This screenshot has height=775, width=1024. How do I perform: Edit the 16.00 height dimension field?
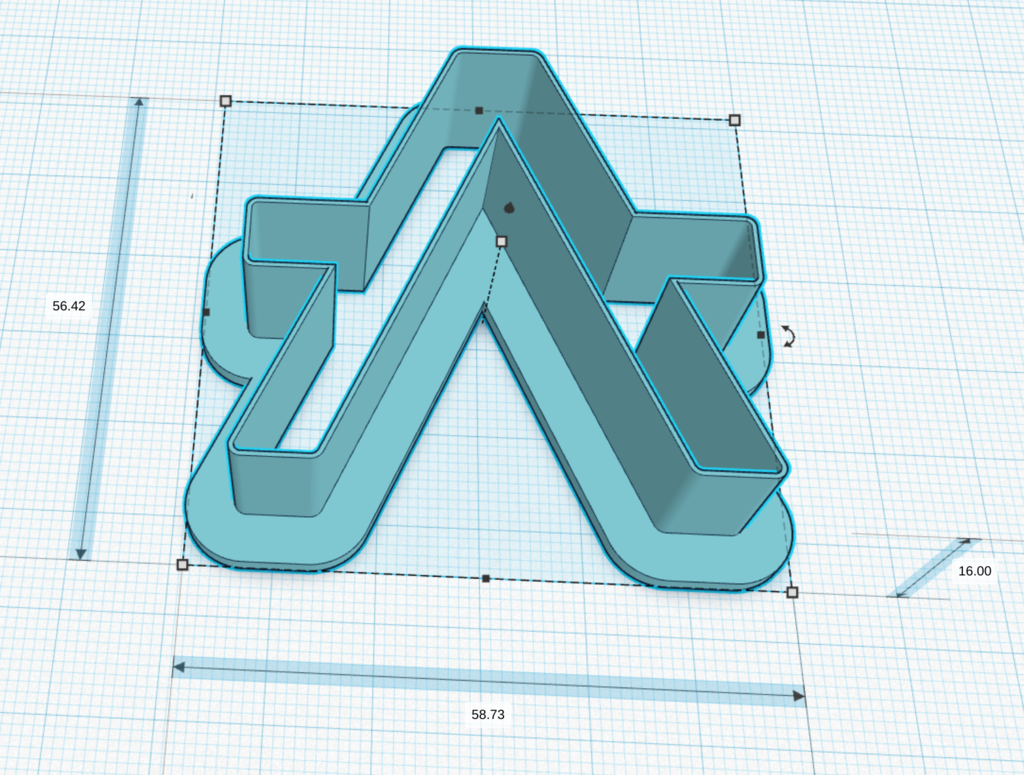tap(974, 571)
